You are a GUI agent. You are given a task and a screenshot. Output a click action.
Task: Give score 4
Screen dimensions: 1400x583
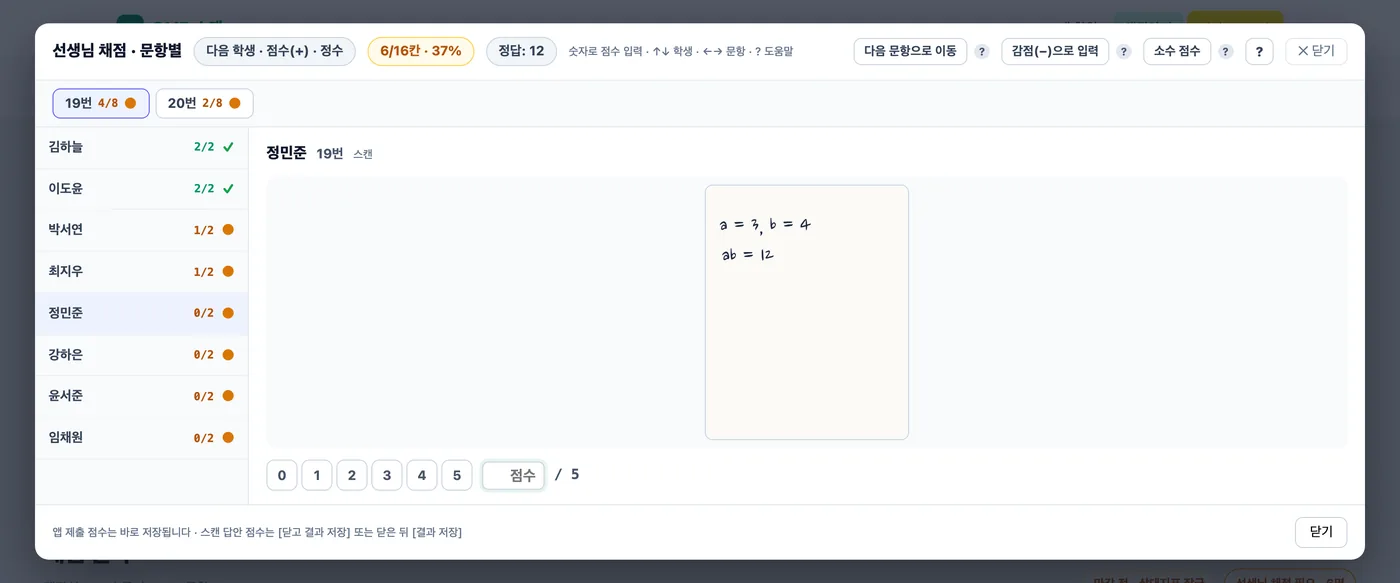tap(422, 475)
